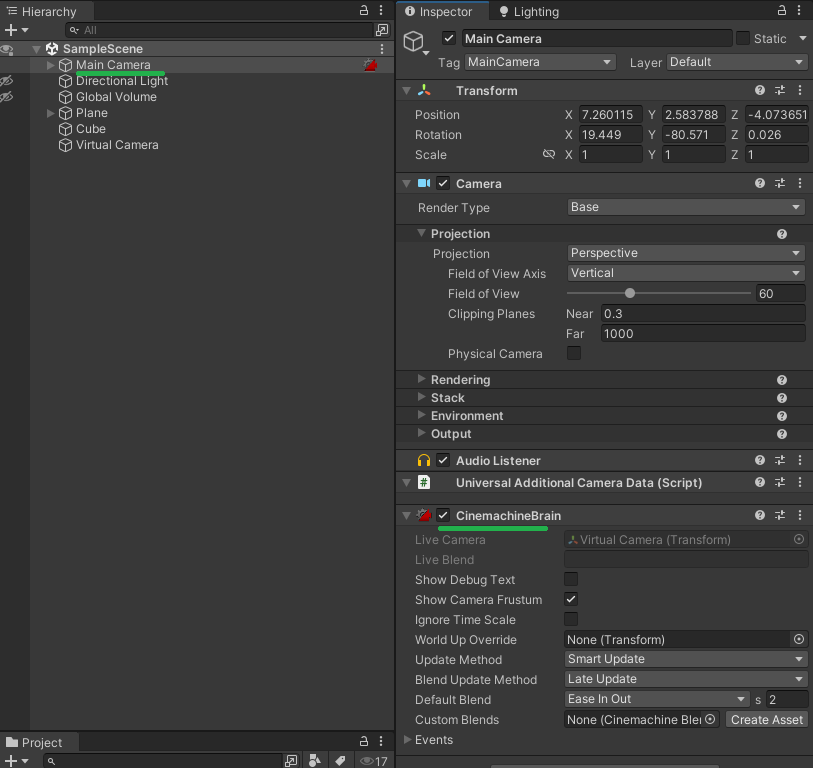
Task: Toggle the Static checkbox
Action: [743, 38]
